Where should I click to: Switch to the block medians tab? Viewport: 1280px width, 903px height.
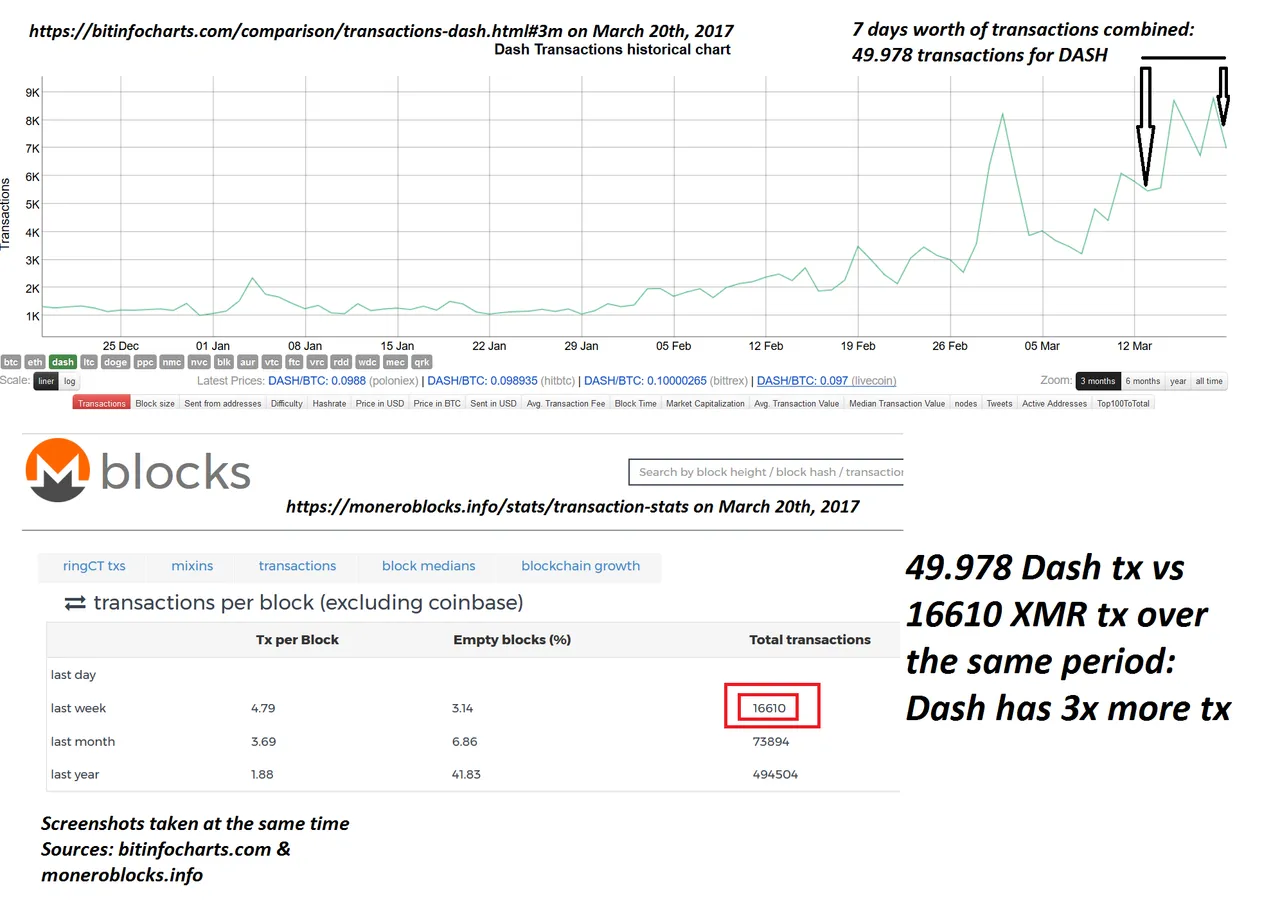point(428,566)
